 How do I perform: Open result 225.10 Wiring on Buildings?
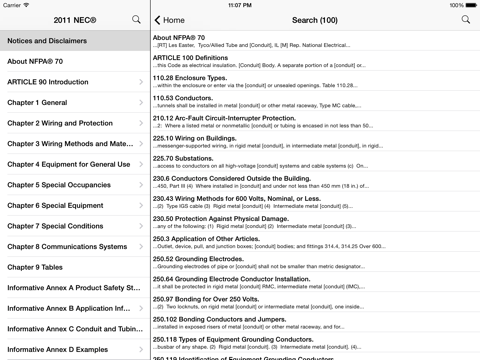tap(316, 141)
